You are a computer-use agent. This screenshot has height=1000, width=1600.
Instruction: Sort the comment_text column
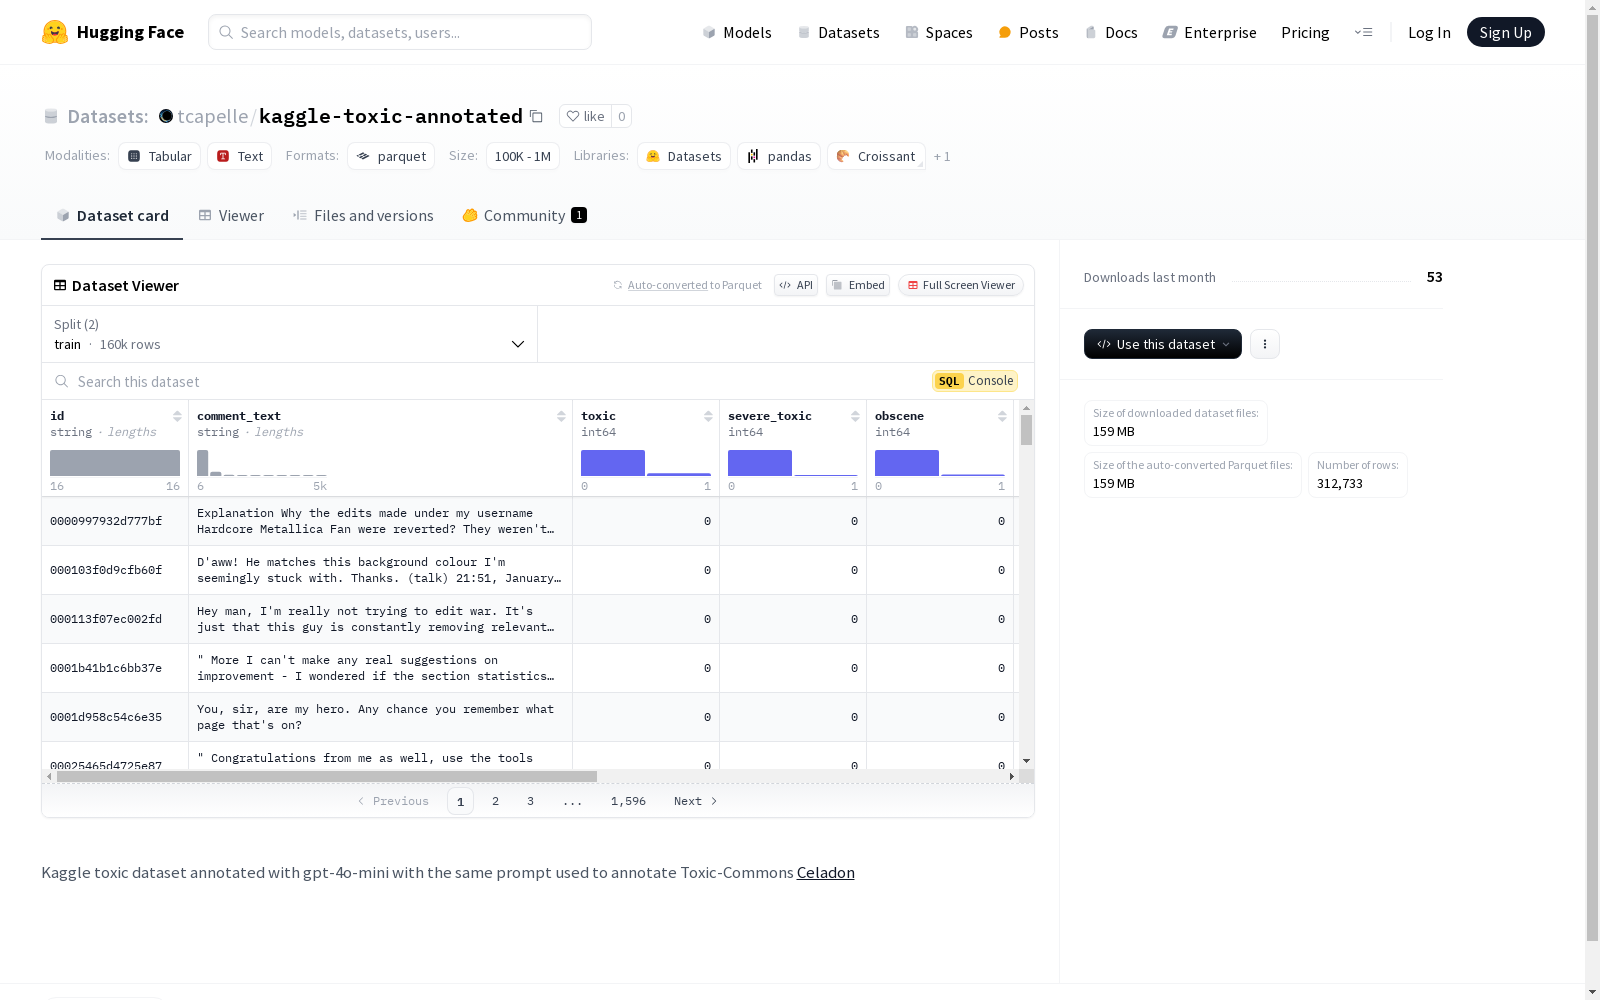tap(561, 416)
